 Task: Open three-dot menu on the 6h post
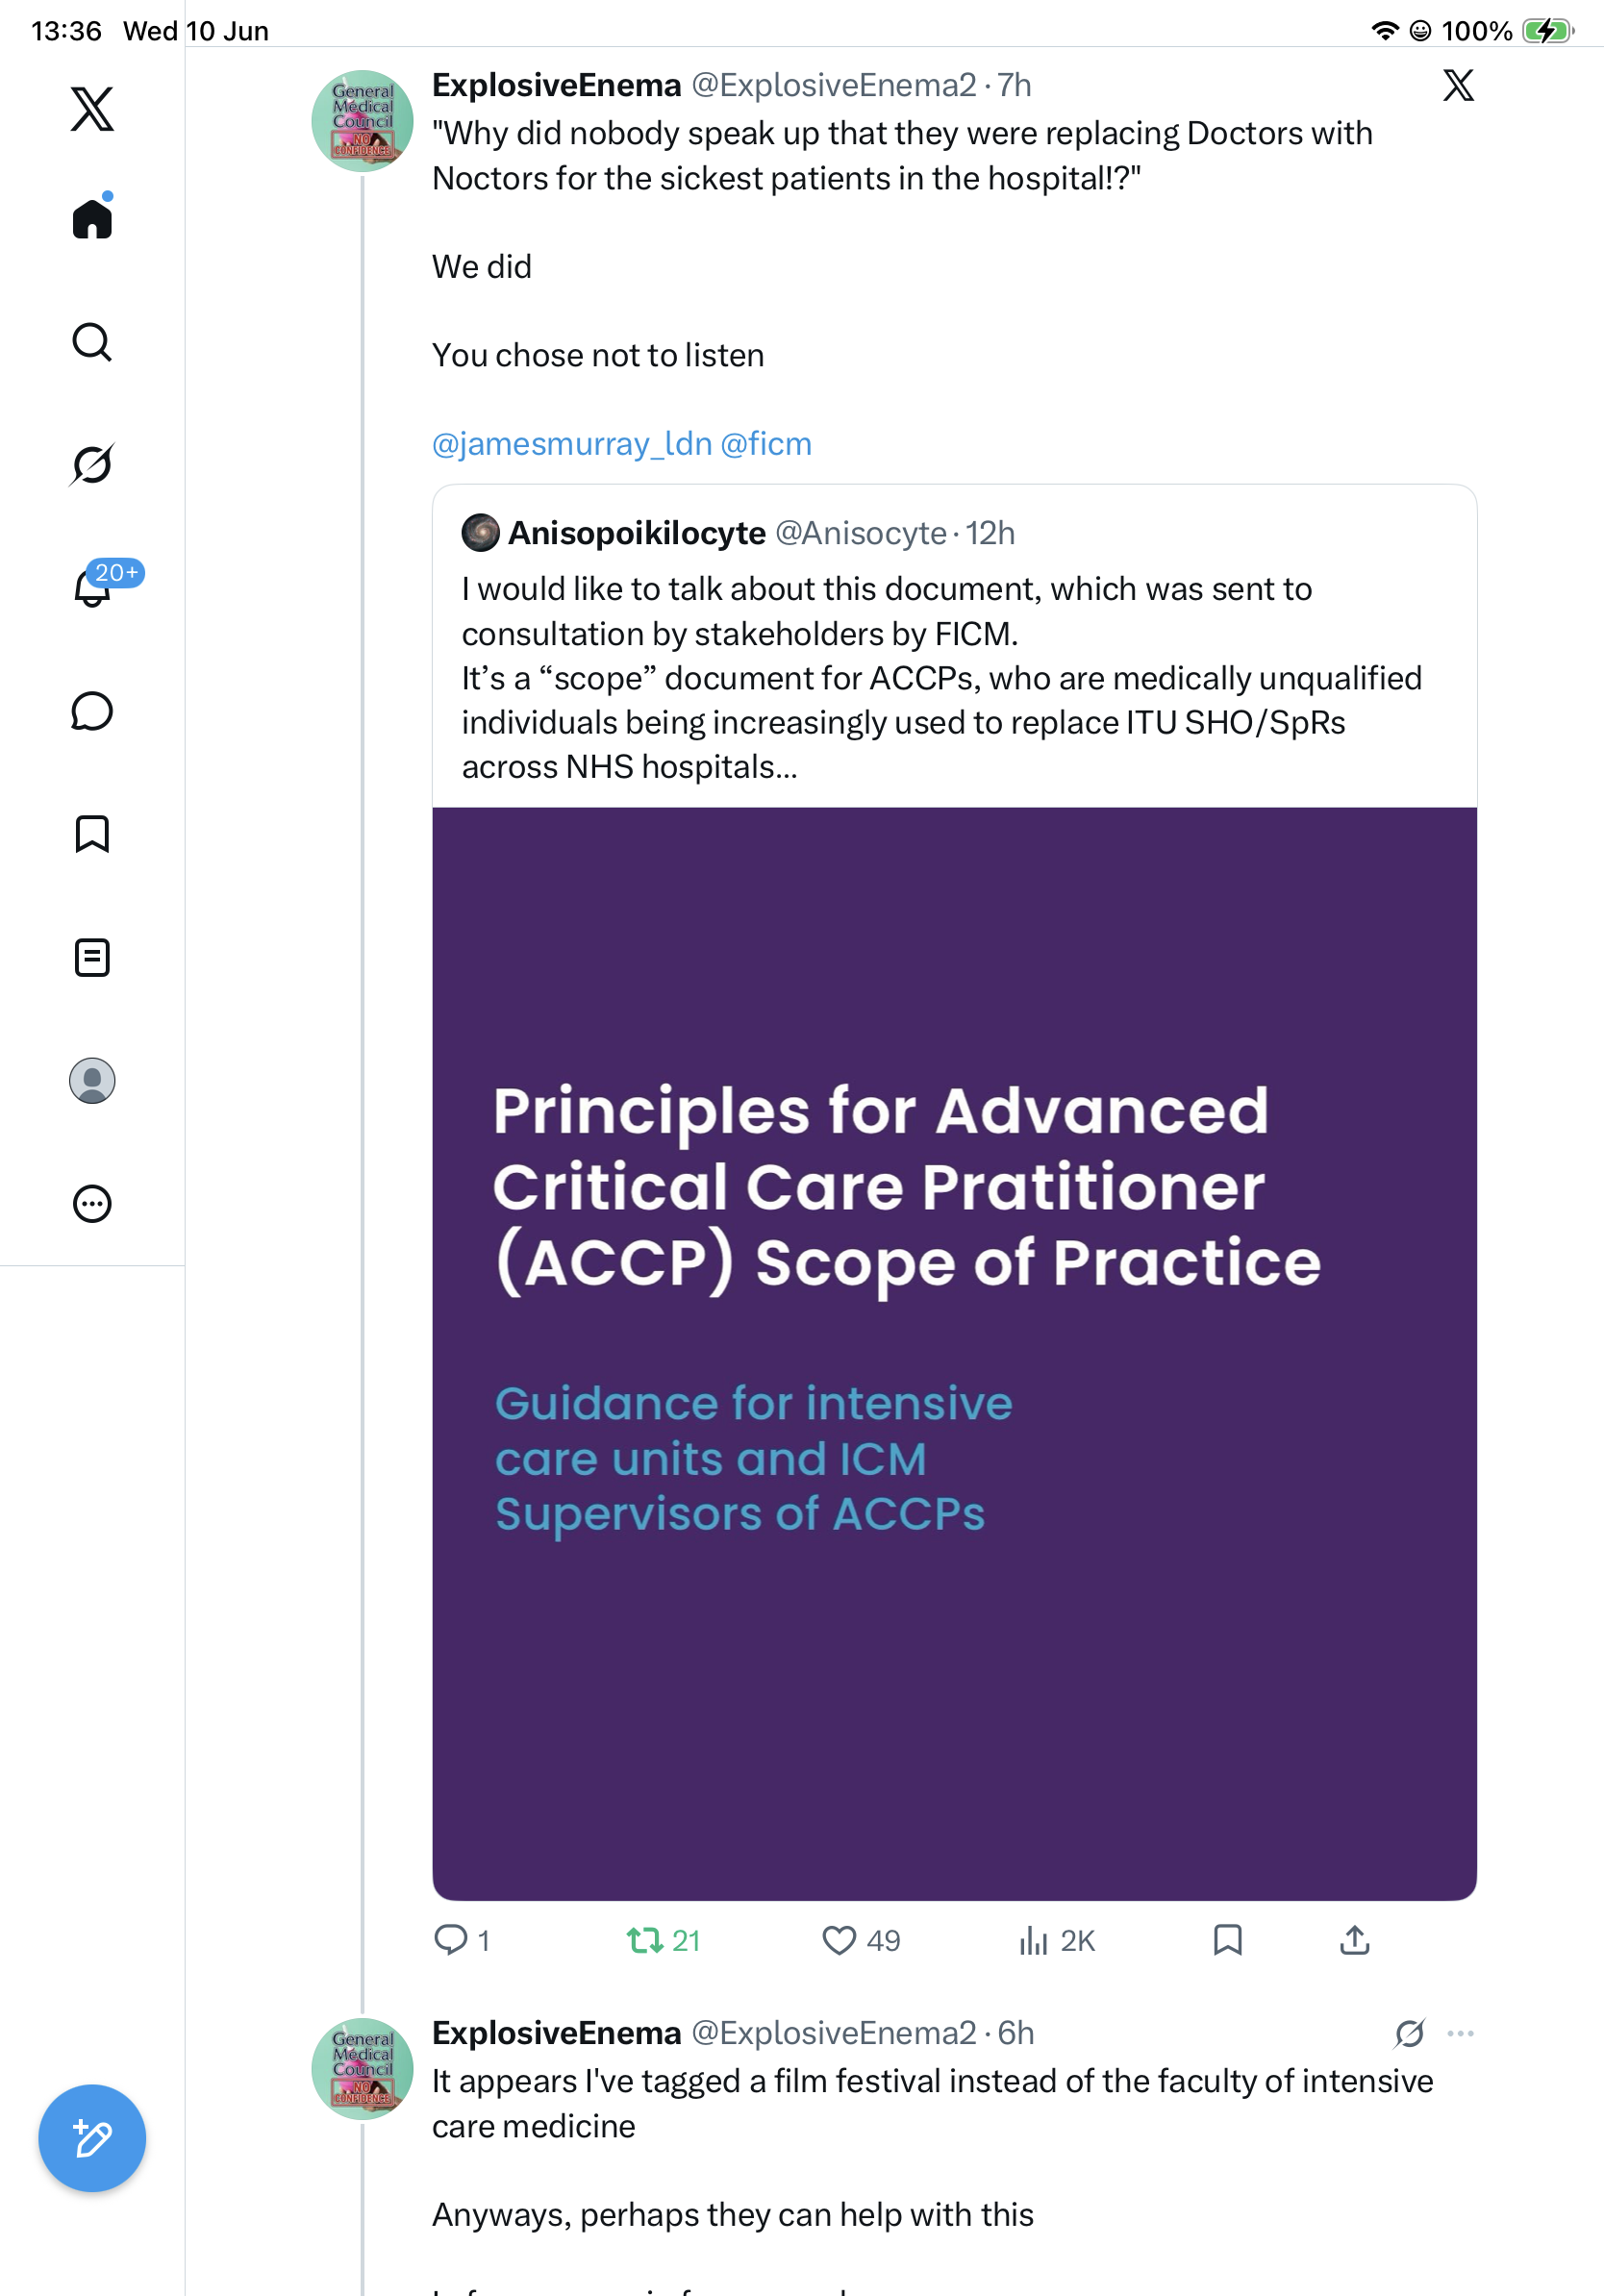[x=1460, y=2033]
